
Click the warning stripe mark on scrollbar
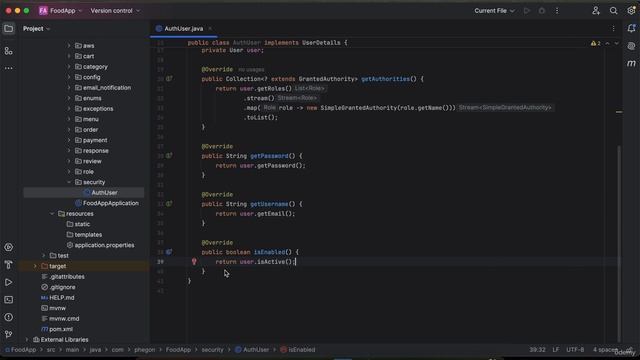point(619,111)
